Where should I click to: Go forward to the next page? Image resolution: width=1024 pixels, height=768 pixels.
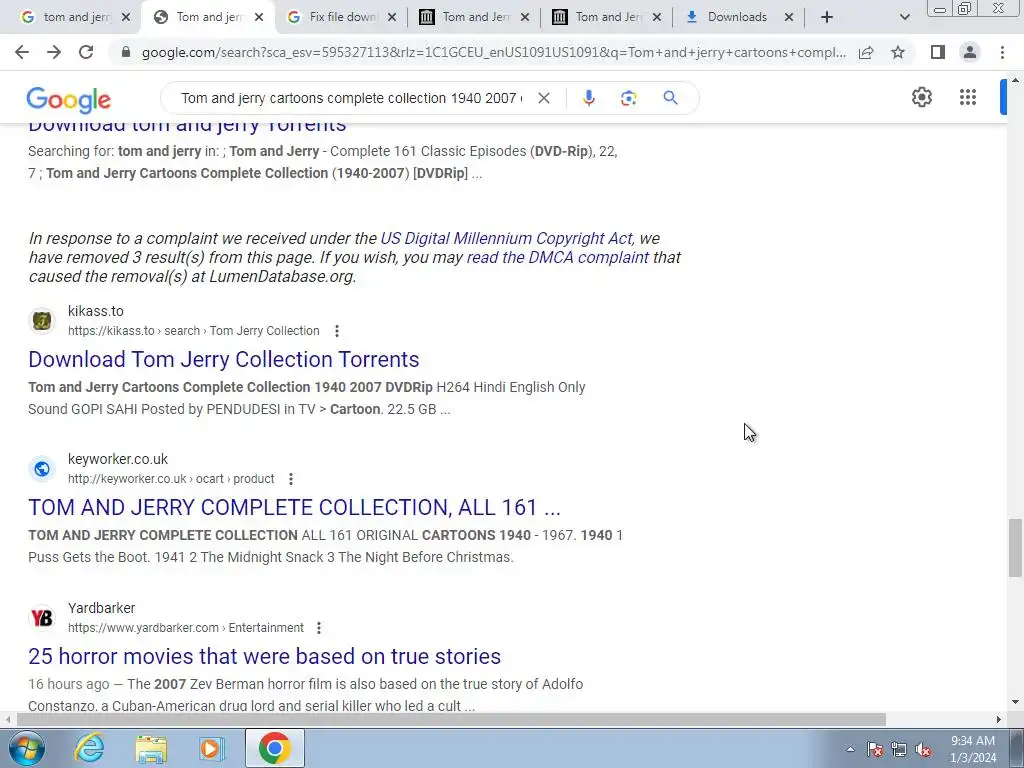[x=54, y=52]
